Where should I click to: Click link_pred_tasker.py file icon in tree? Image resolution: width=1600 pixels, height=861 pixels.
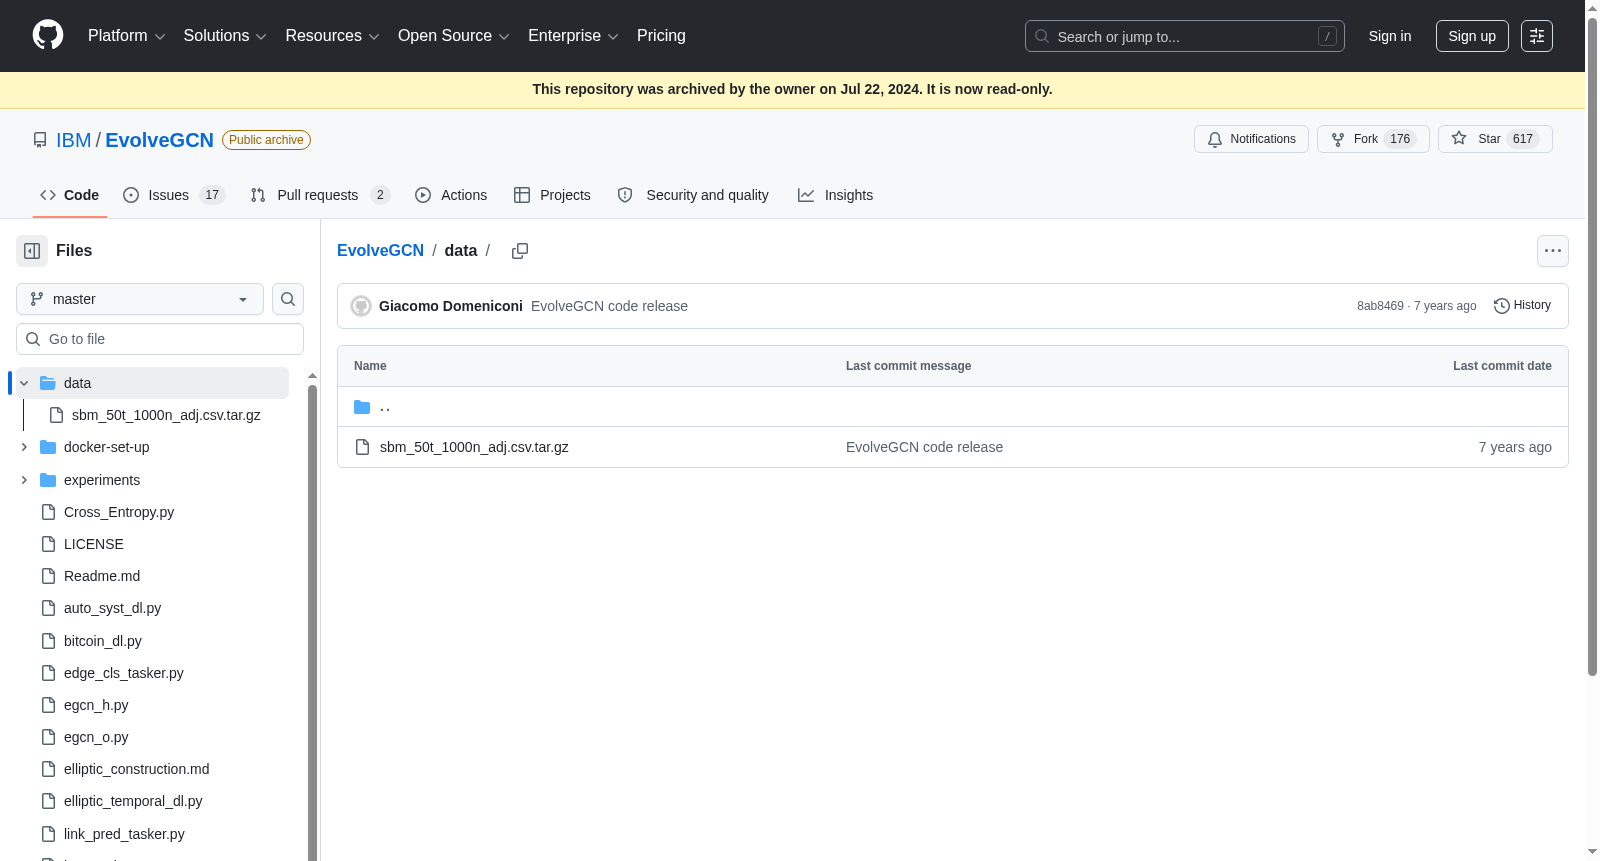(x=48, y=834)
